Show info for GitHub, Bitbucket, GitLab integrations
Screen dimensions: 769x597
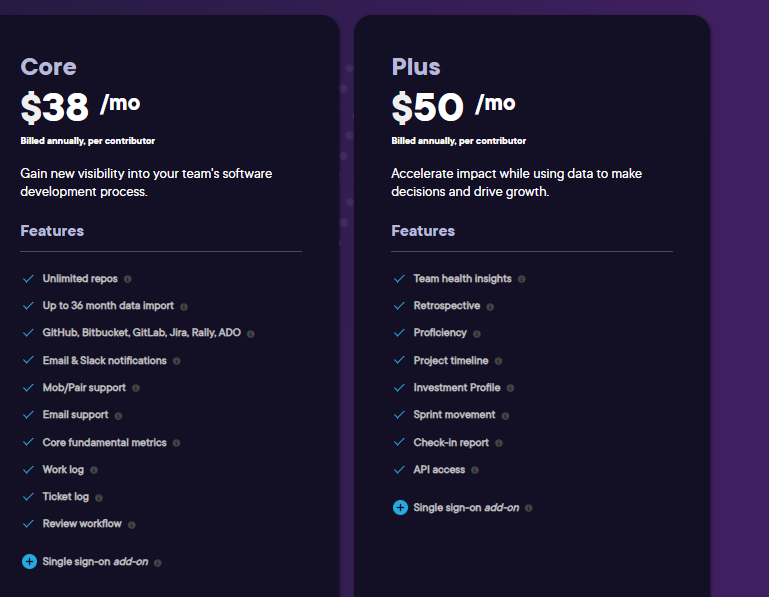251,334
